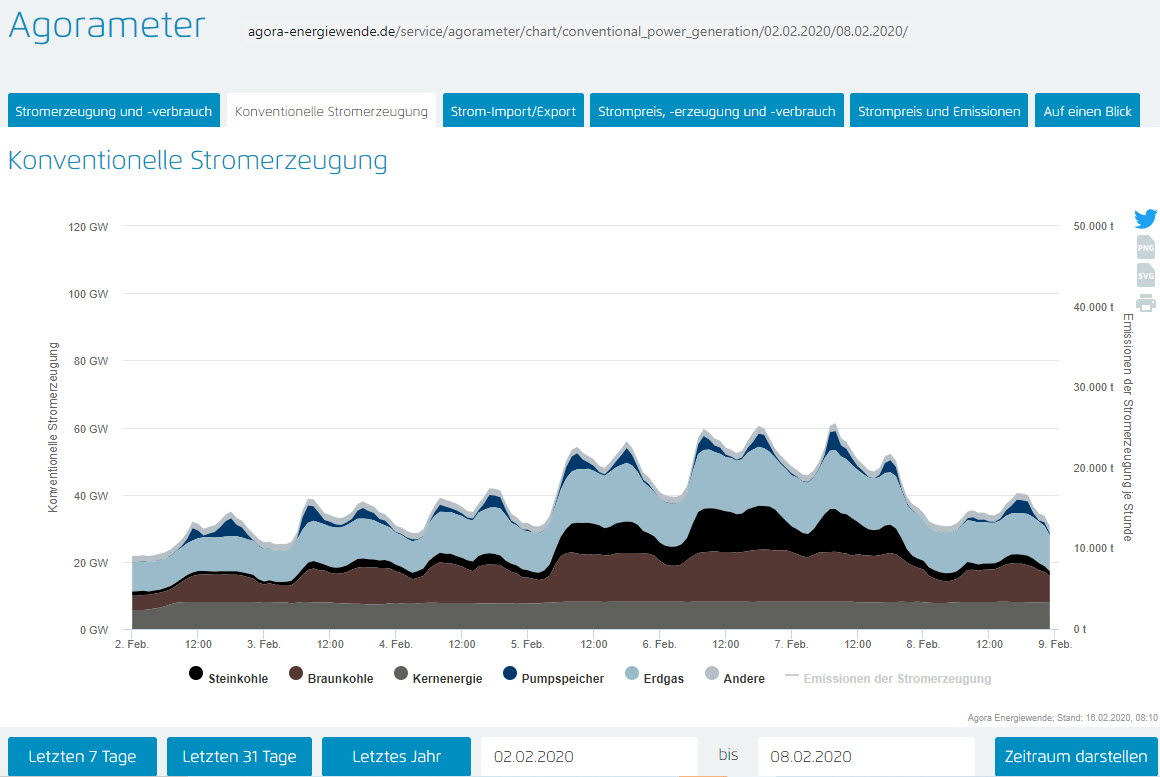Image resolution: width=1160 pixels, height=777 pixels.
Task: Click the end date field 08.02.2020
Action: [x=865, y=756]
